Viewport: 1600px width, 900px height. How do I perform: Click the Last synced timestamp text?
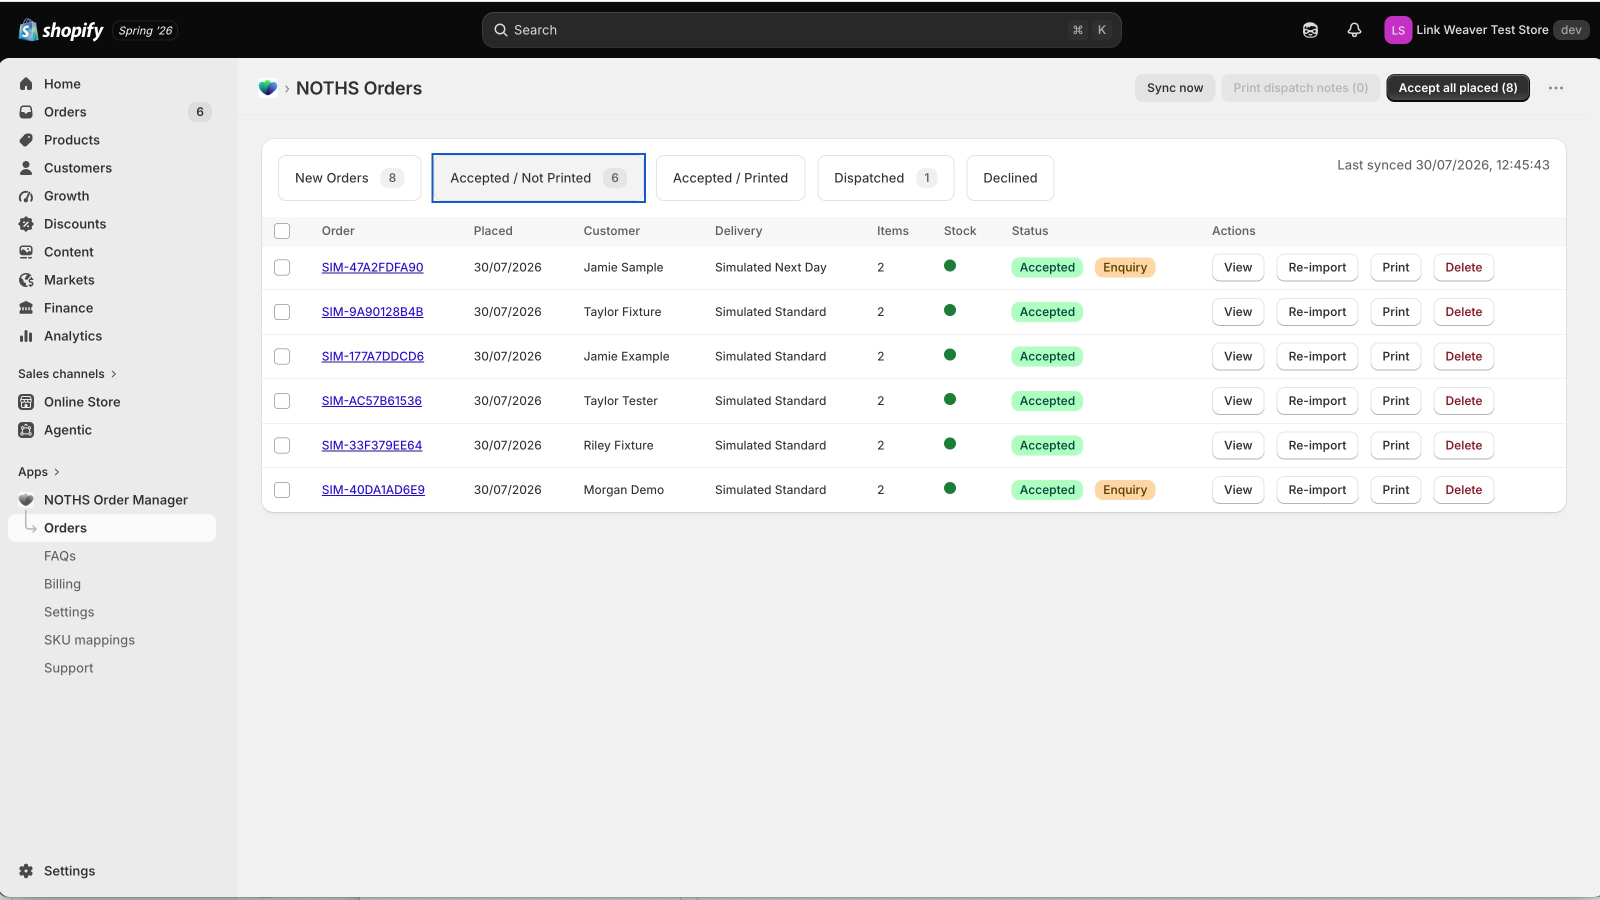(1443, 165)
